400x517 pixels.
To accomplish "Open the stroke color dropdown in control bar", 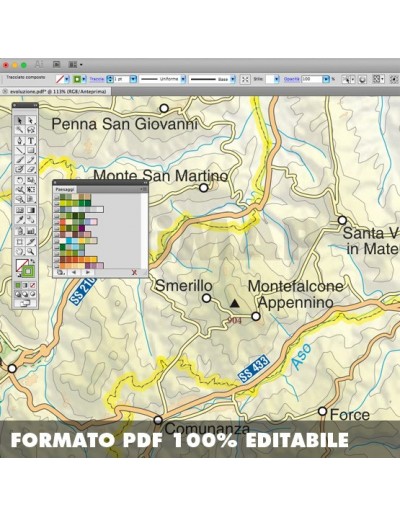I will point(85,79).
